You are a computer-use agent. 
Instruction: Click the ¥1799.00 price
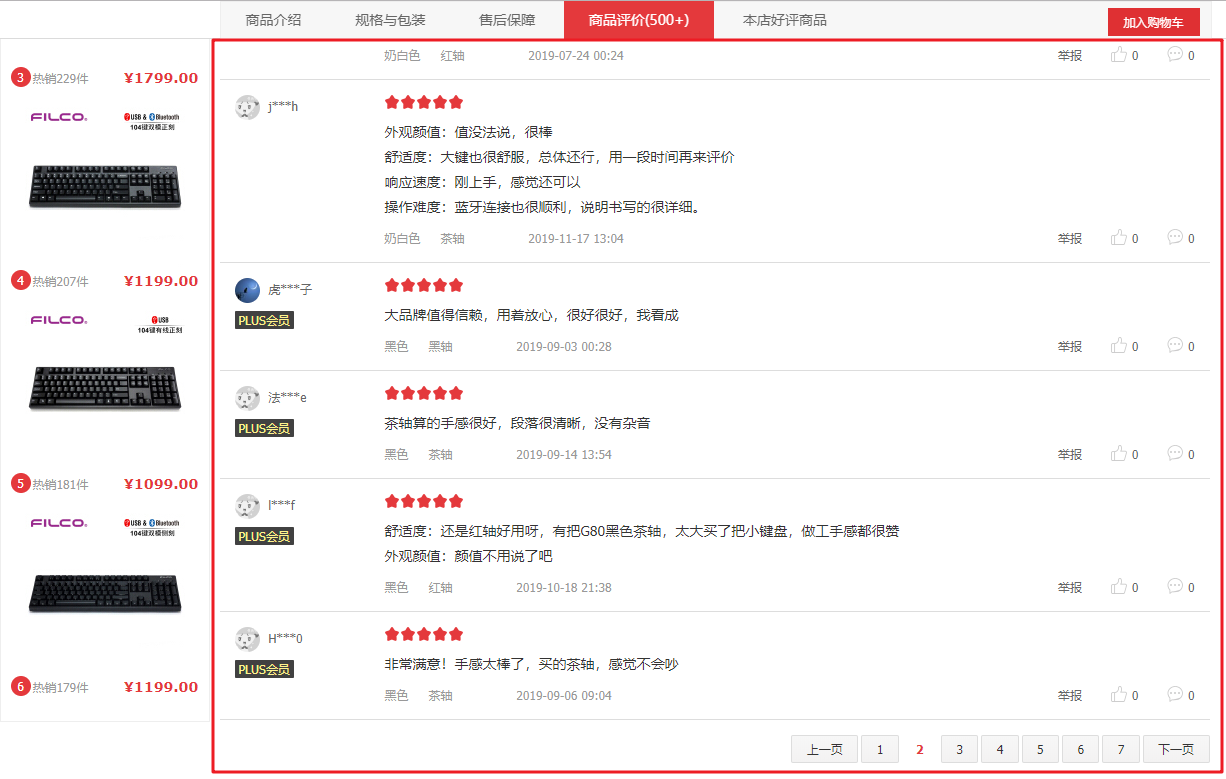(x=161, y=78)
